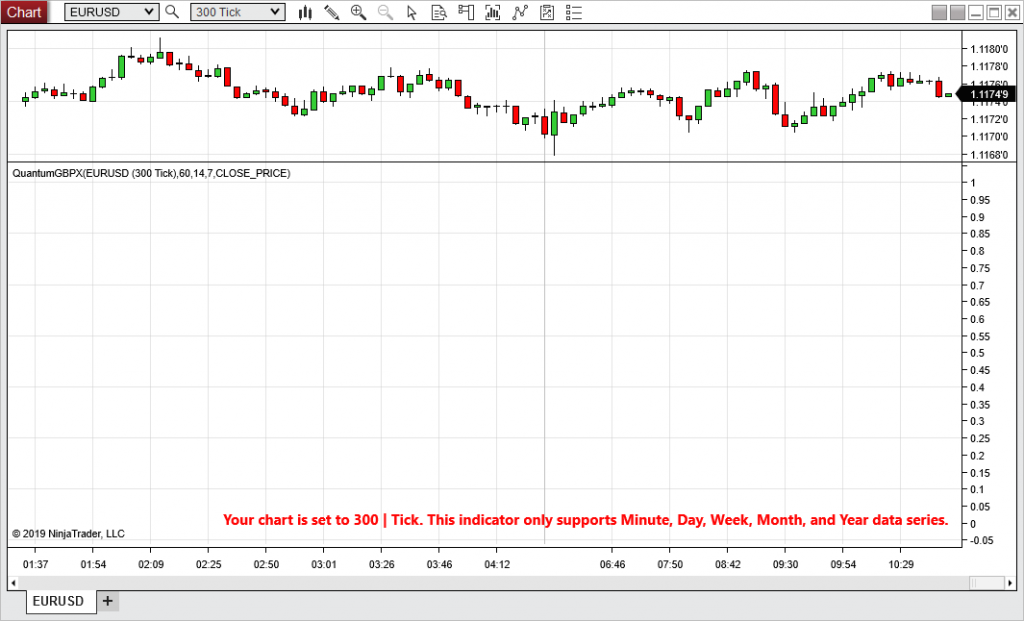Screen dimensions: 1024x621
Task: Click the disabled zoom out icon
Action: click(385, 12)
